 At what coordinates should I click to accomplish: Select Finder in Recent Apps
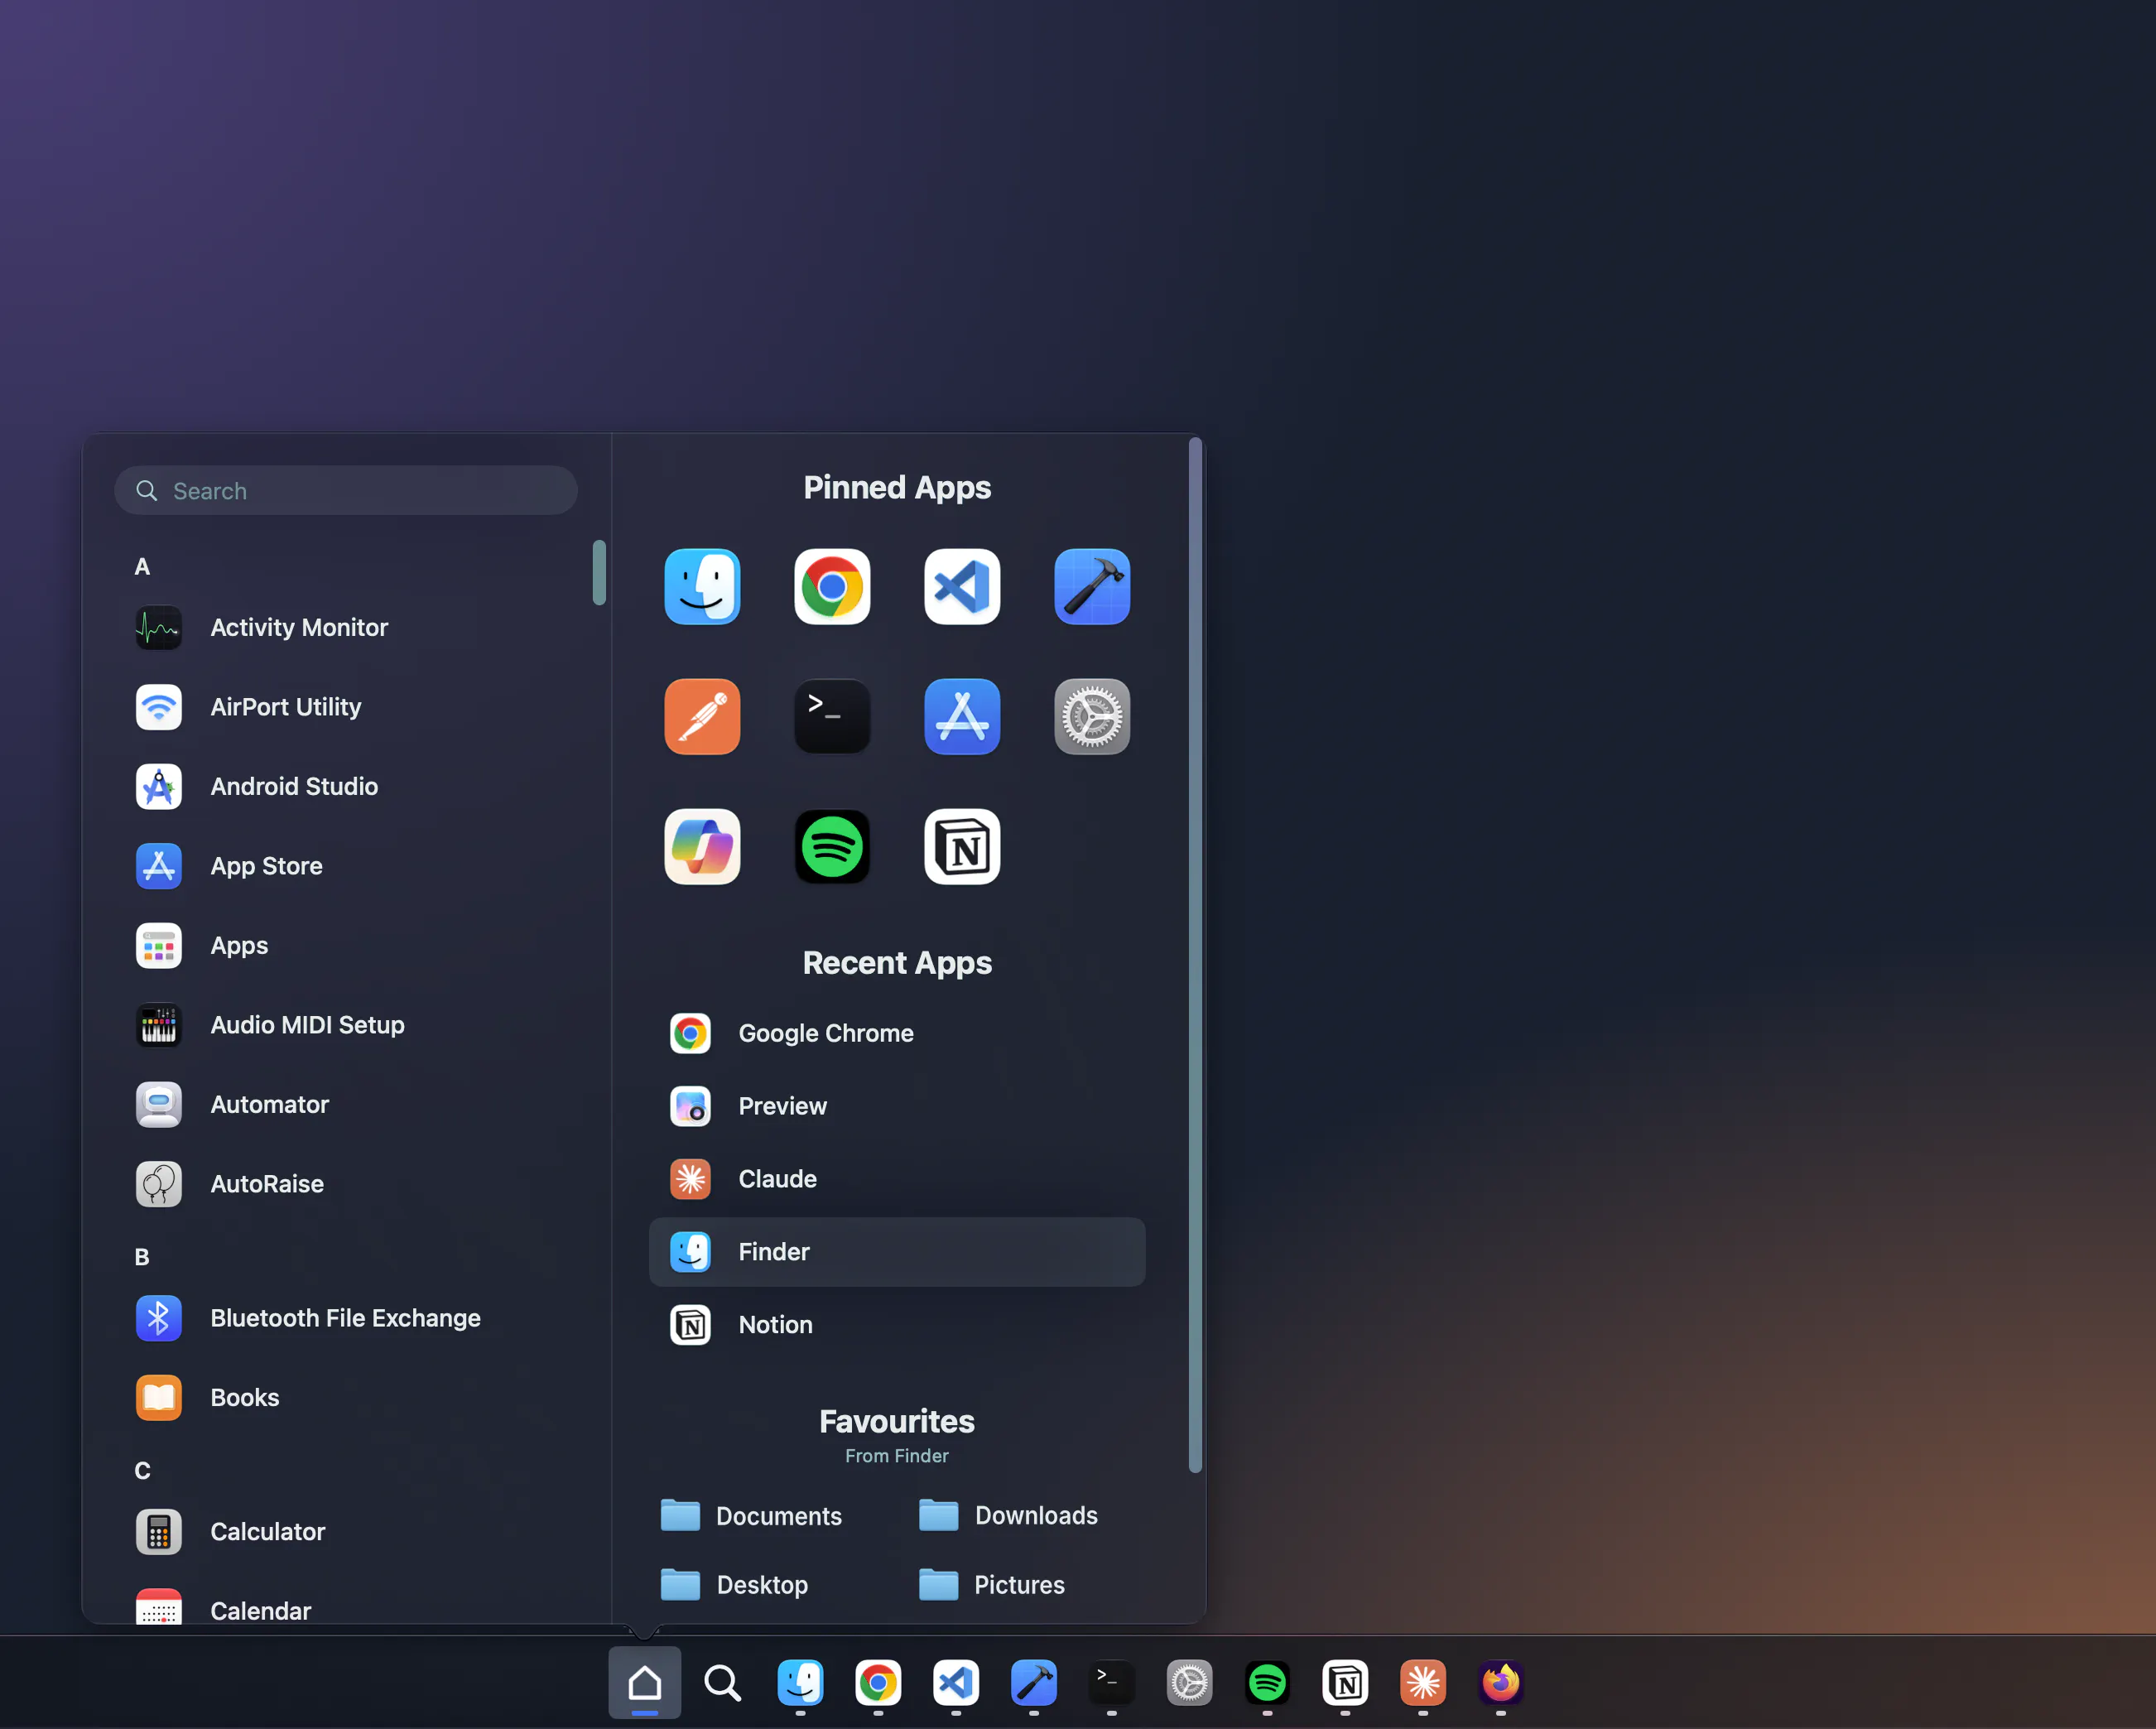(x=897, y=1252)
